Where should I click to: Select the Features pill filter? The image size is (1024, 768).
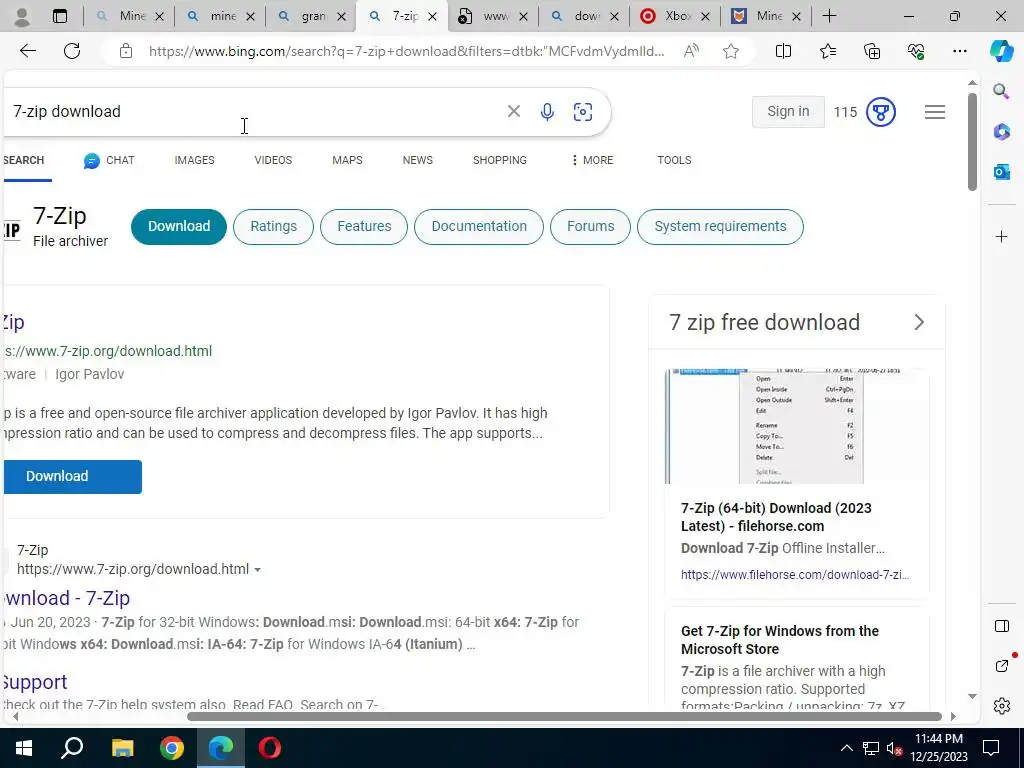tap(364, 227)
